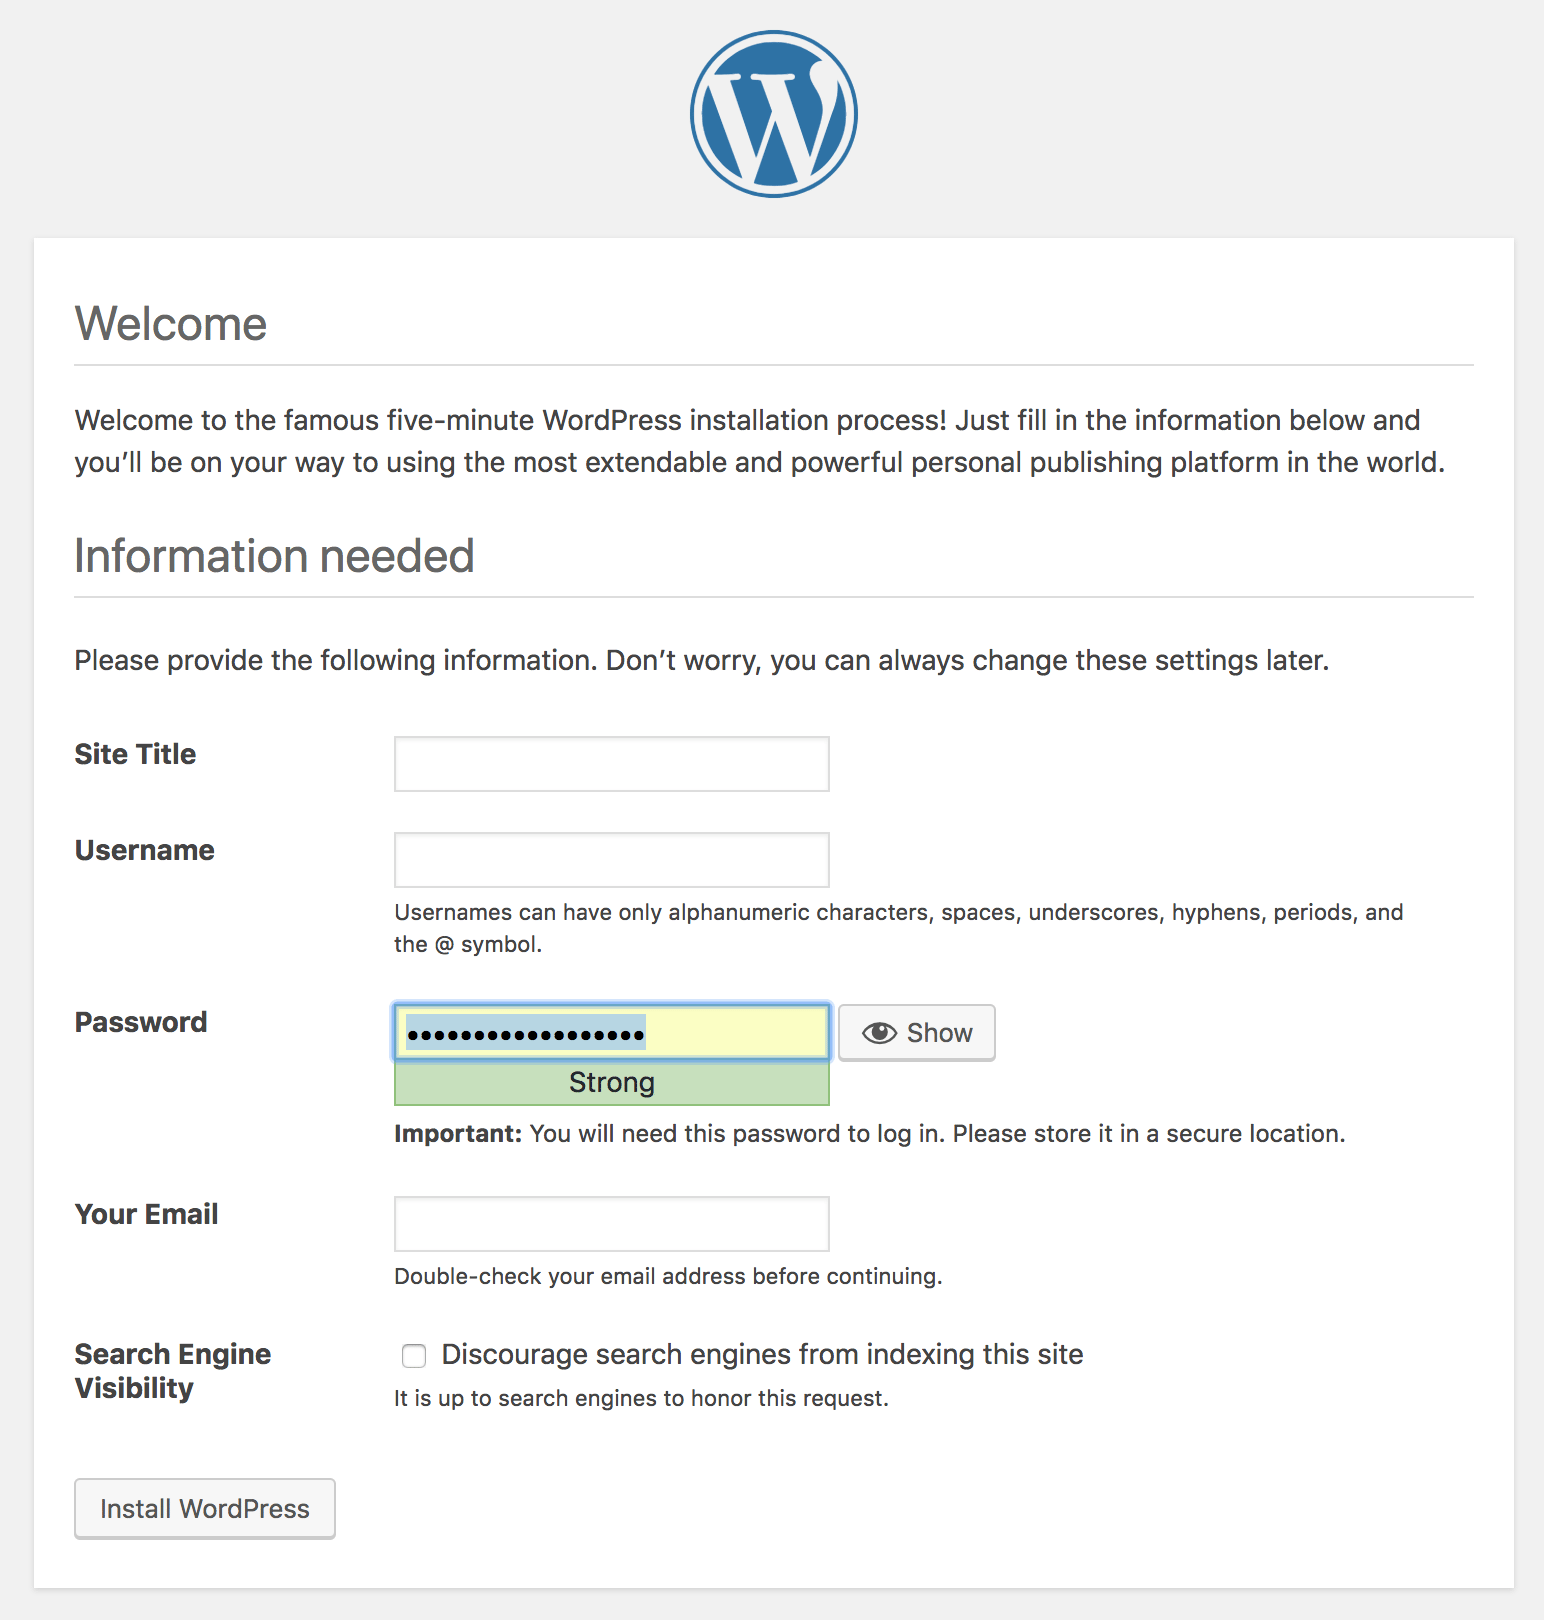Click the 'Double-check your email address' hint
1544x1620 pixels.
[668, 1276]
